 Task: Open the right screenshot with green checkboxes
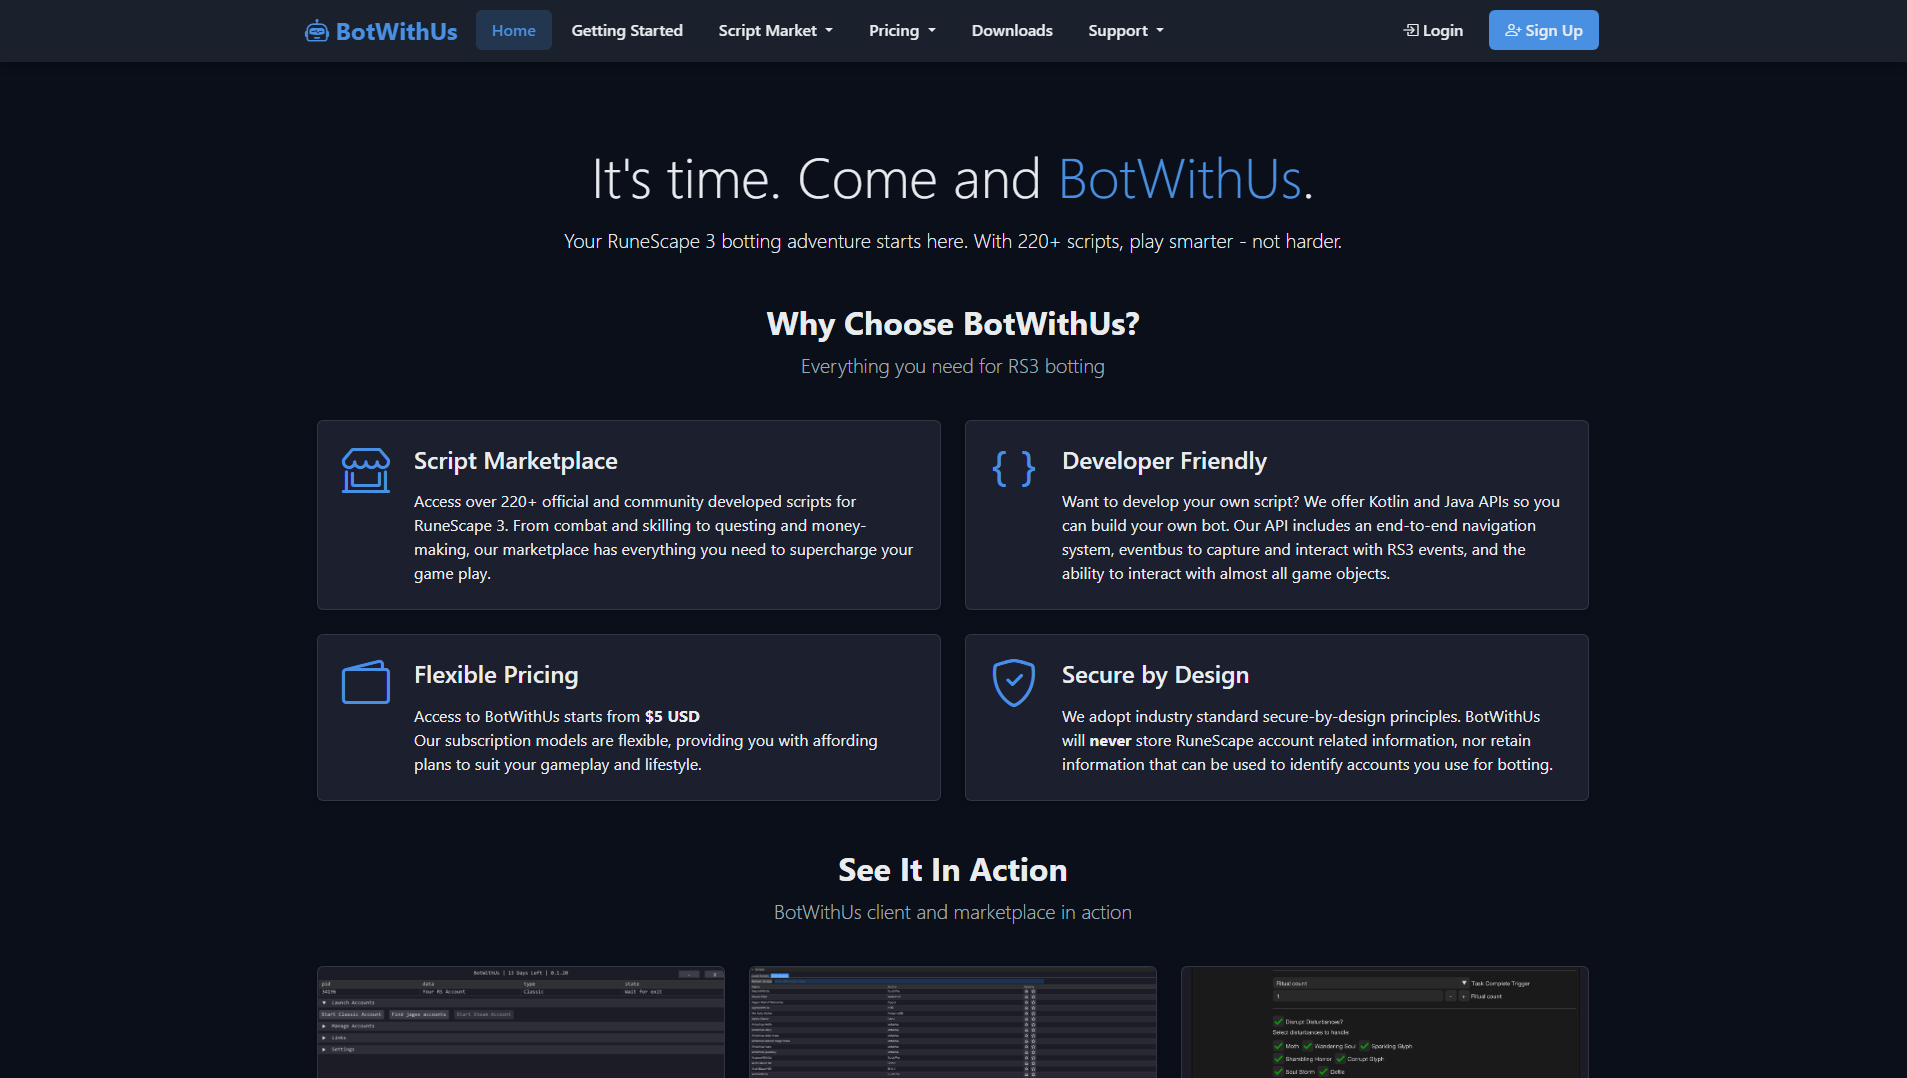(x=1385, y=1022)
